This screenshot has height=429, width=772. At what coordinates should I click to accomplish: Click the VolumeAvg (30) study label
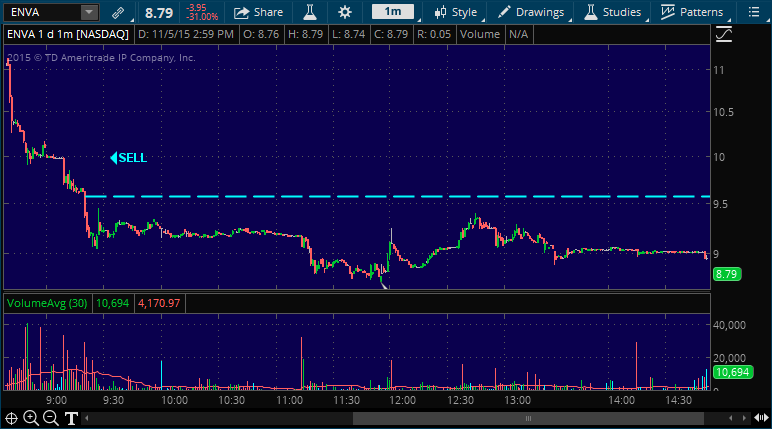pyautogui.click(x=47, y=303)
